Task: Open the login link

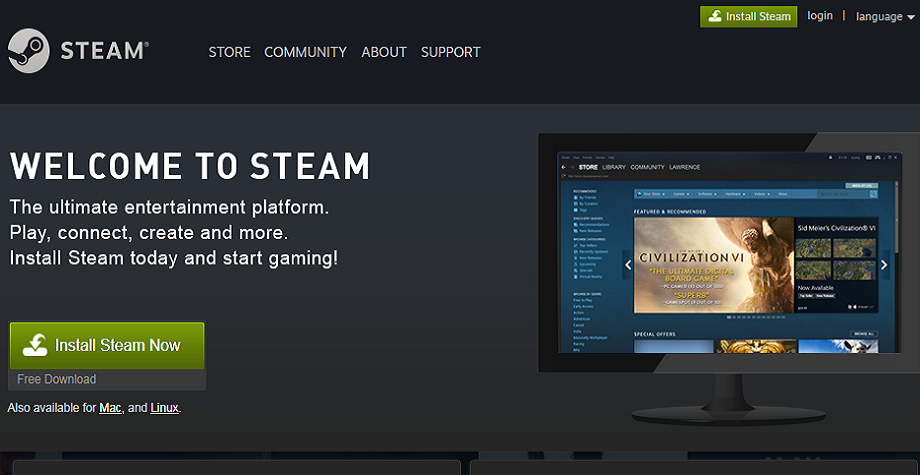Action: tap(820, 16)
